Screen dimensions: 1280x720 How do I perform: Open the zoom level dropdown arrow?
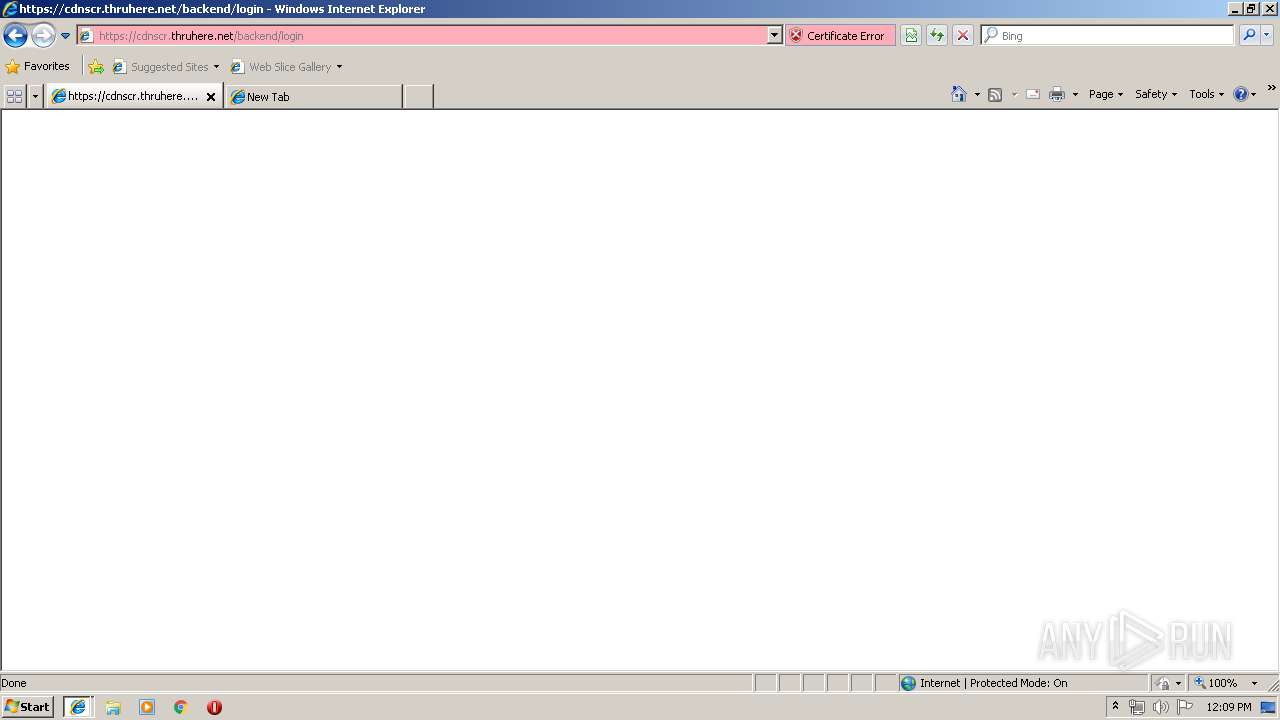(1254, 683)
